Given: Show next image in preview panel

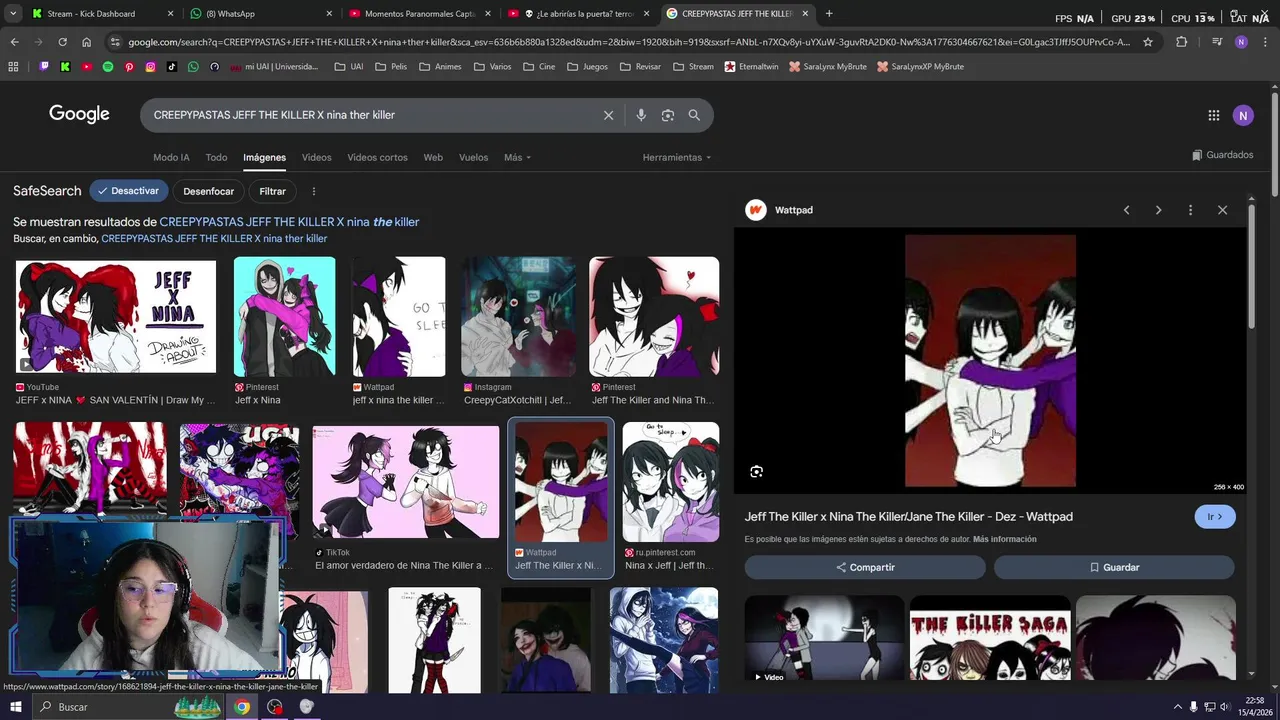Looking at the screenshot, I should pyautogui.click(x=1158, y=210).
